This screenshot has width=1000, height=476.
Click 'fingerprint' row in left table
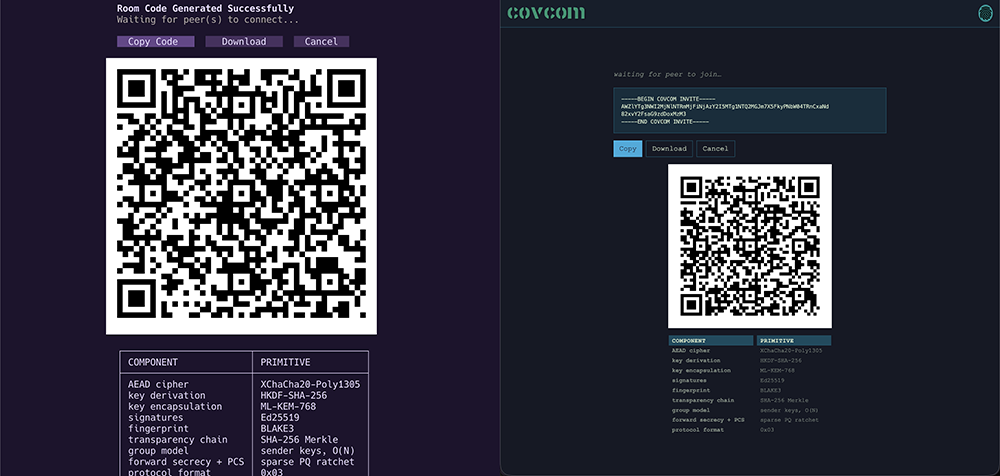pyautogui.click(x=158, y=429)
